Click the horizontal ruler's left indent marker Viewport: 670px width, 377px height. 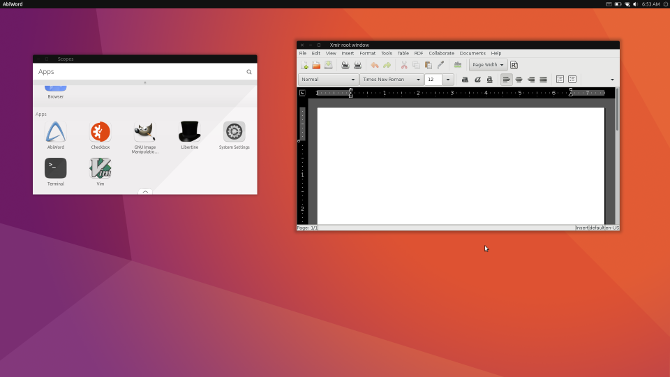point(351,93)
